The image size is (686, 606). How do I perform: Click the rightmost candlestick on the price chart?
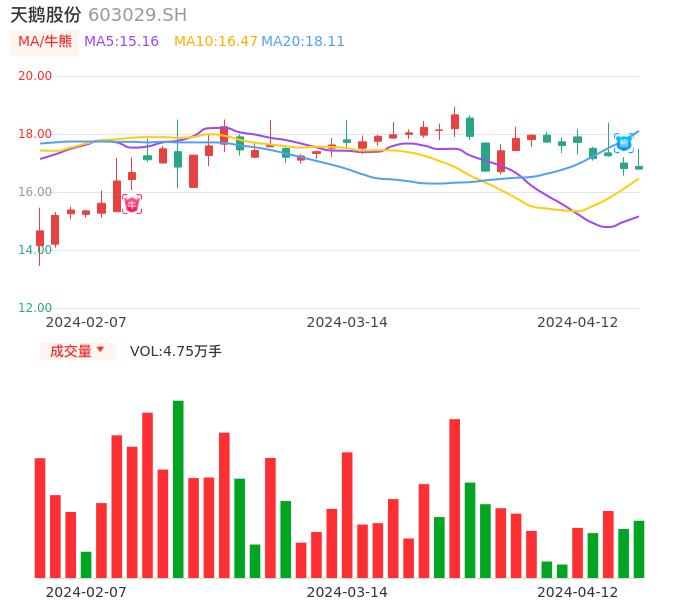coord(639,167)
